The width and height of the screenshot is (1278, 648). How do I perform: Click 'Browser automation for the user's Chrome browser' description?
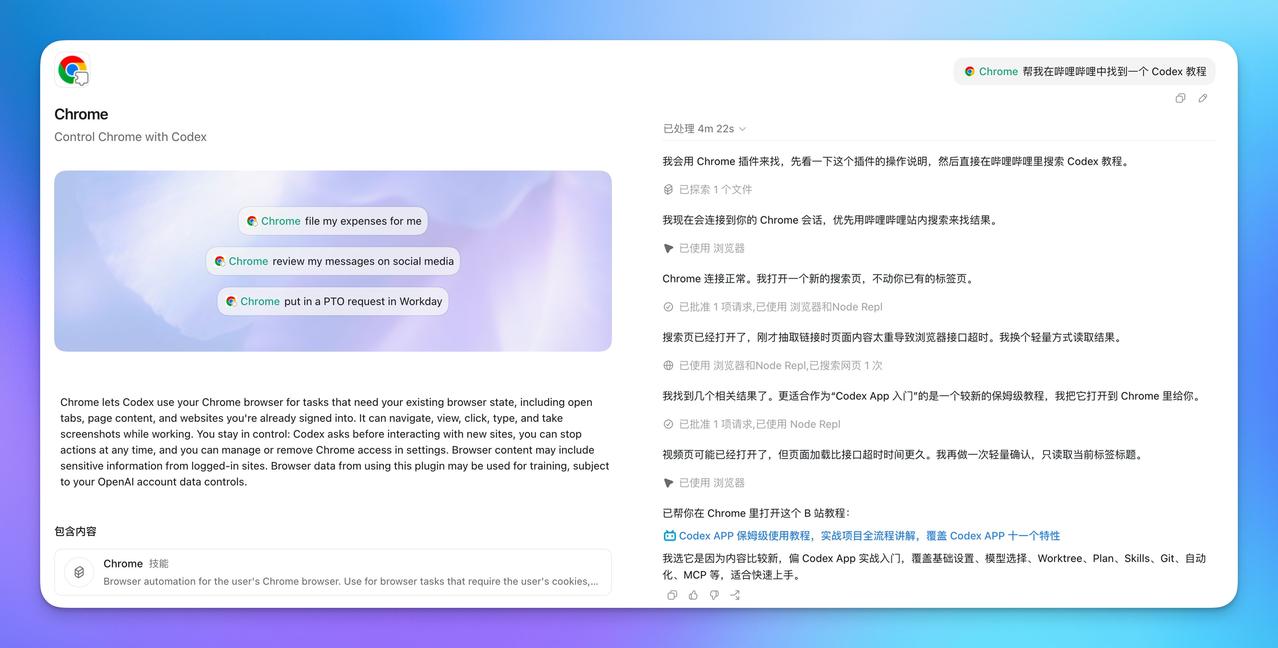351,581
